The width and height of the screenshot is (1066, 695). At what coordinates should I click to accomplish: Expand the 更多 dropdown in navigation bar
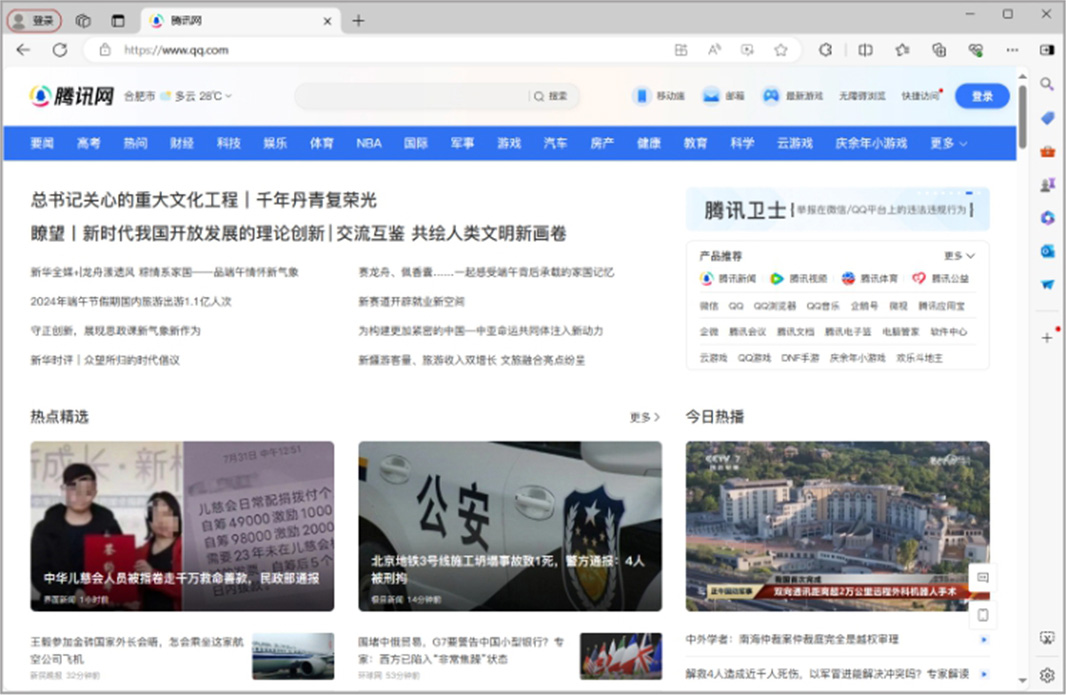(948, 144)
